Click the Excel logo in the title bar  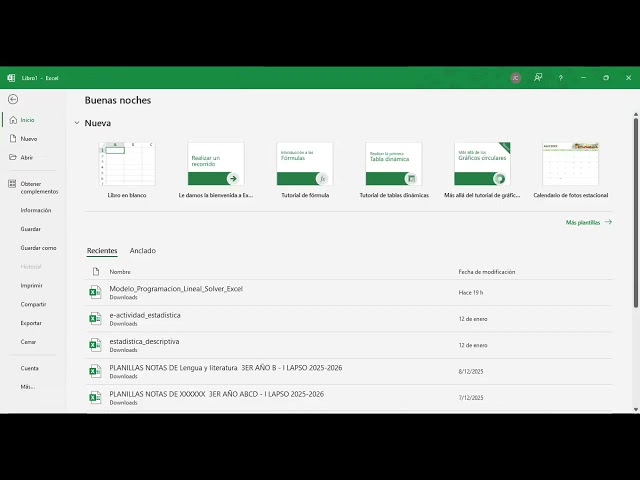click(11, 78)
